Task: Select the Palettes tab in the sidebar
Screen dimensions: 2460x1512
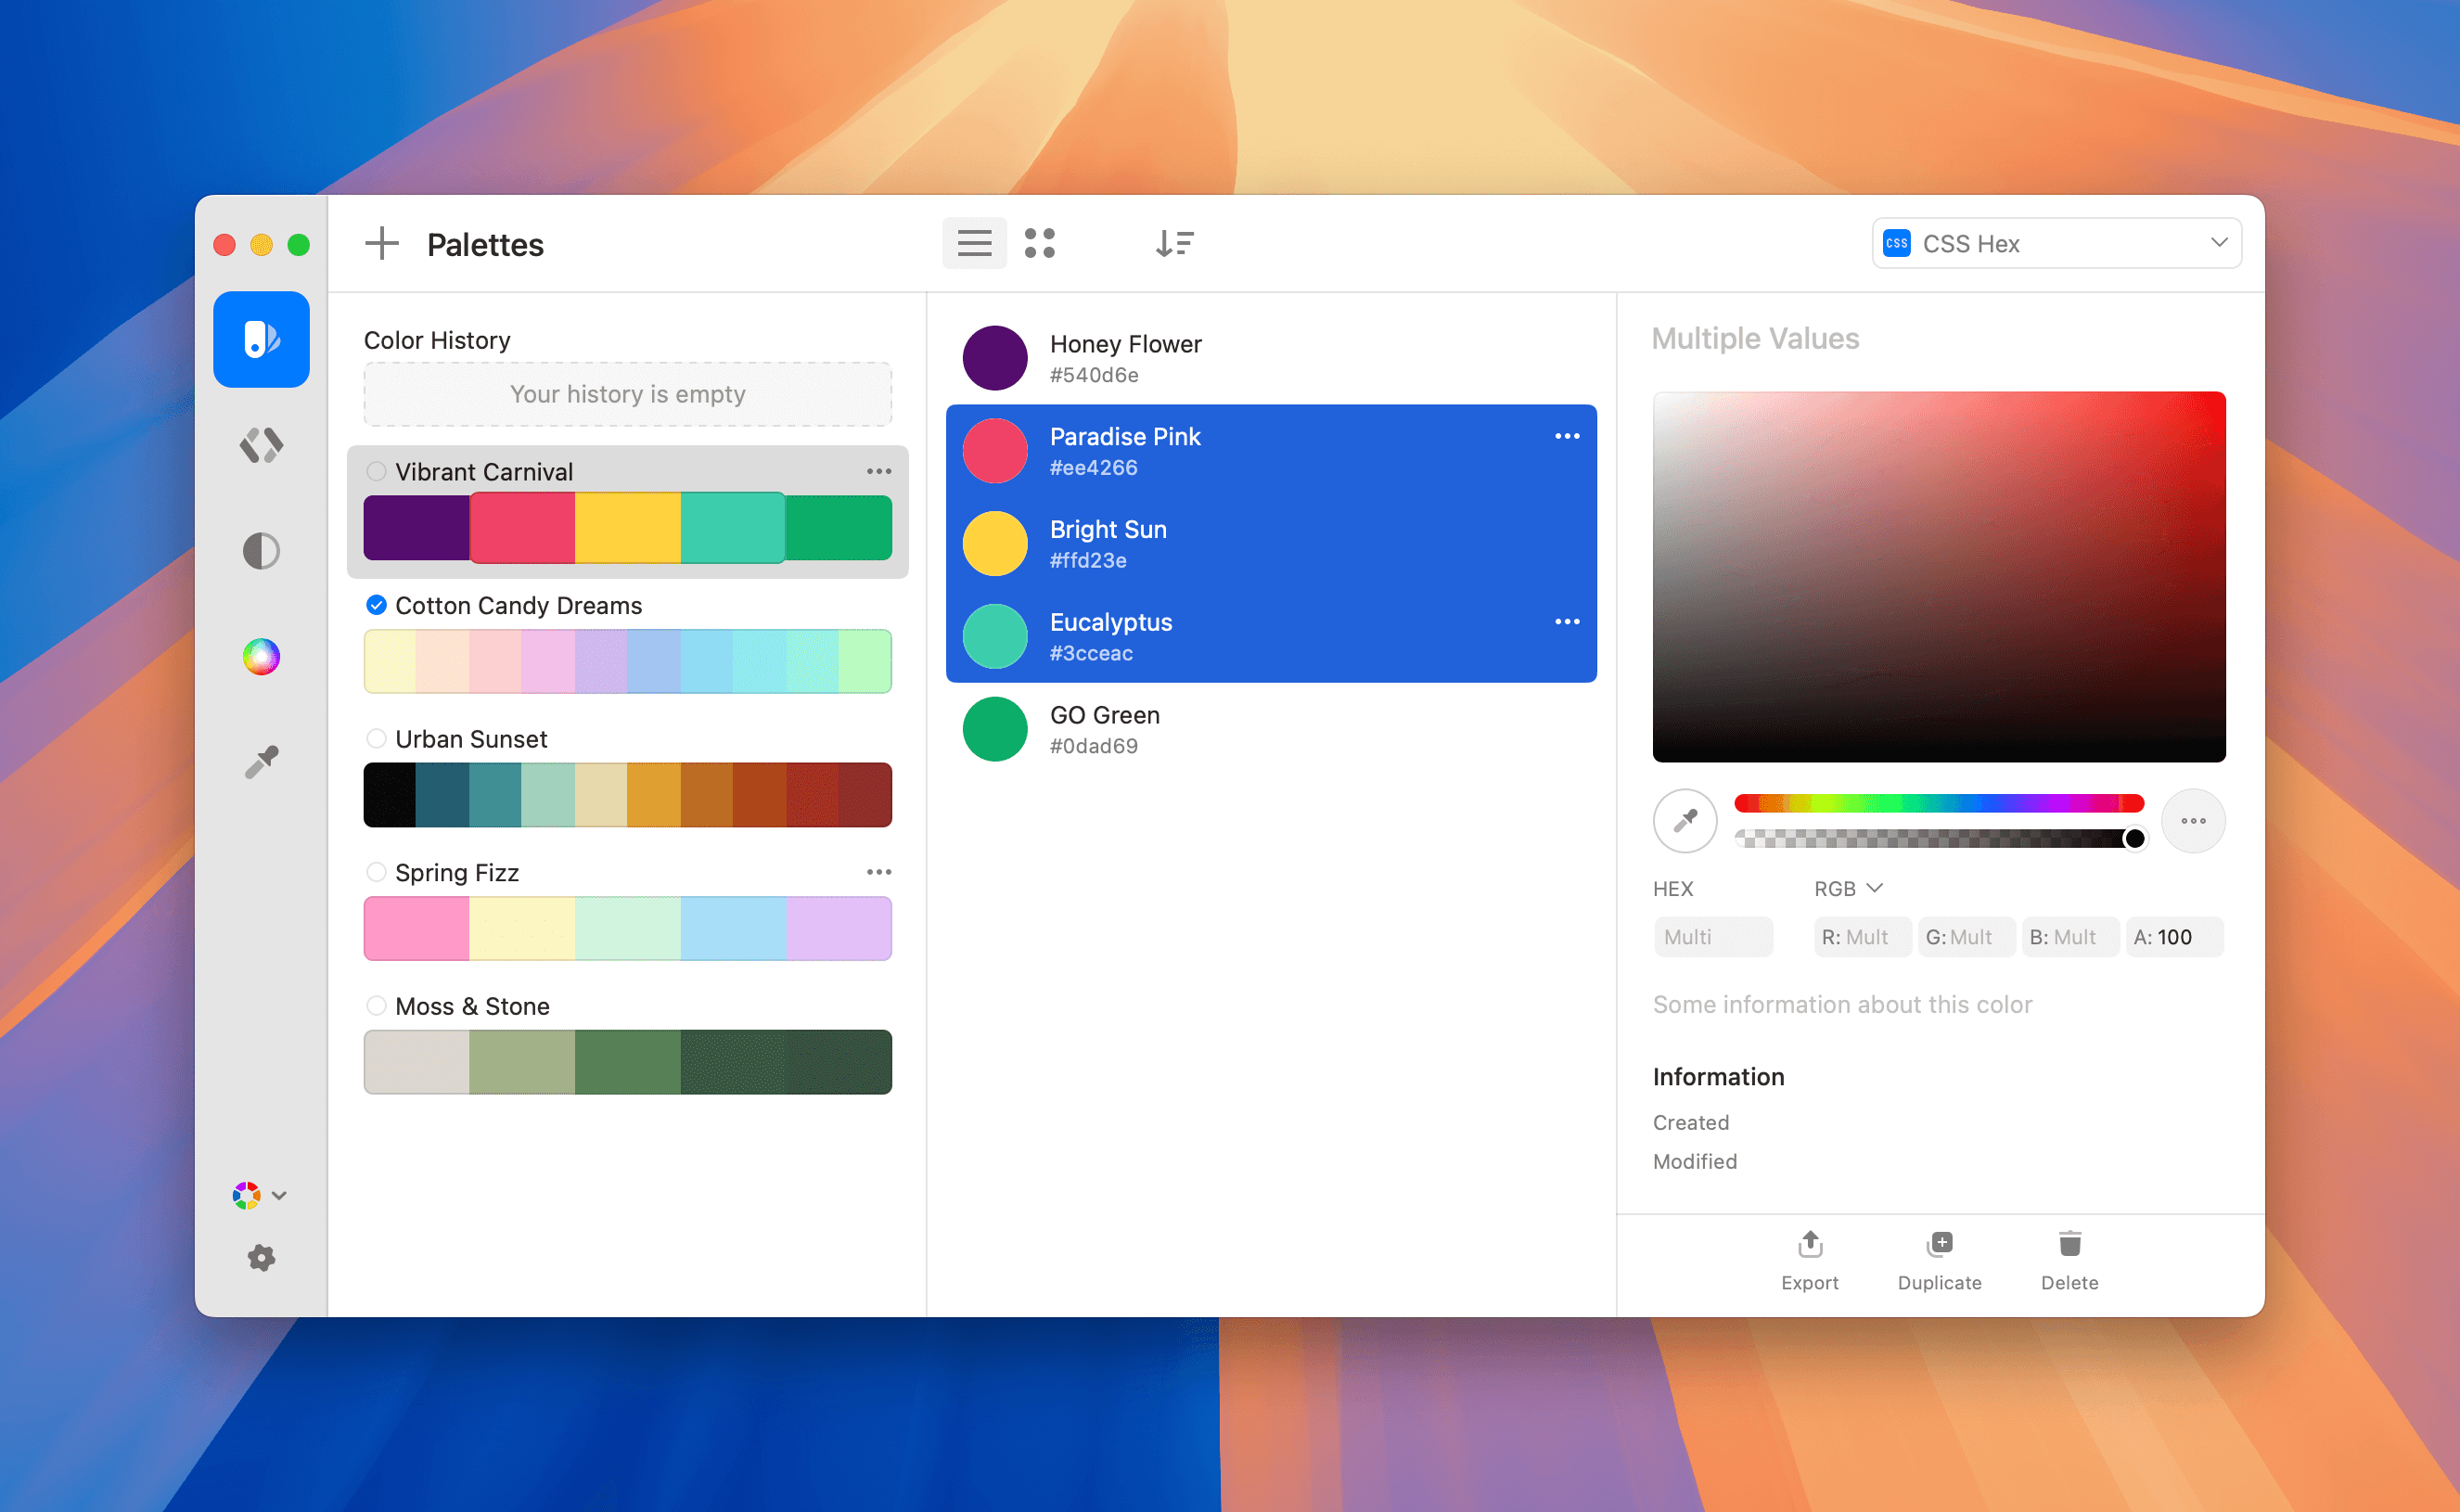Action: (x=261, y=339)
